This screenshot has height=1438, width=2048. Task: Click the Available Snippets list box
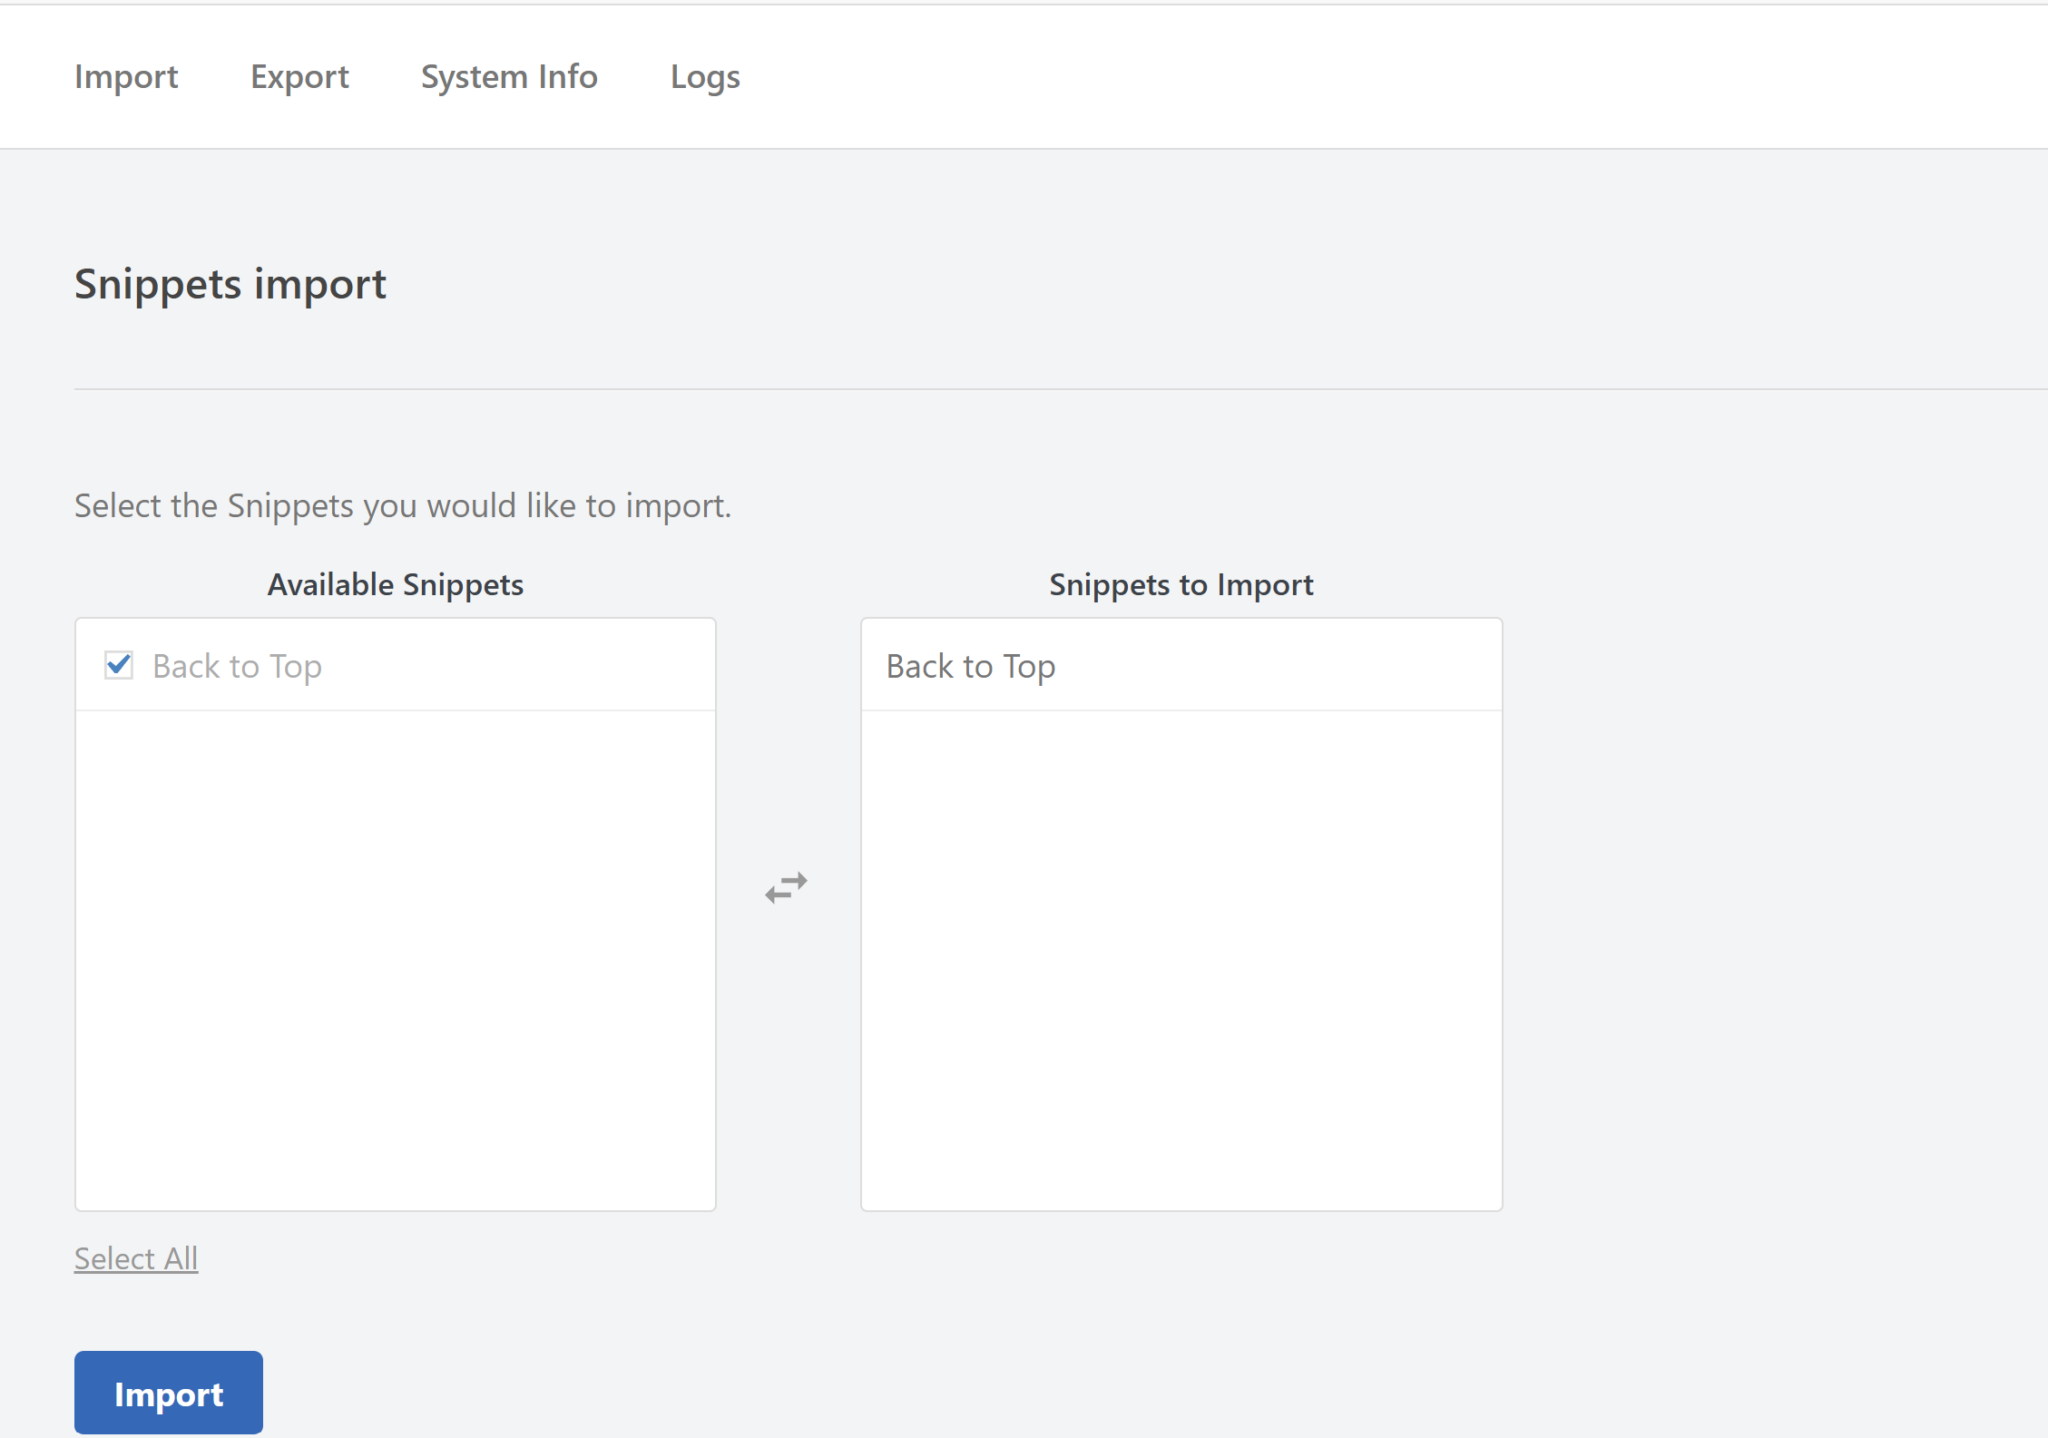pyautogui.click(x=395, y=950)
